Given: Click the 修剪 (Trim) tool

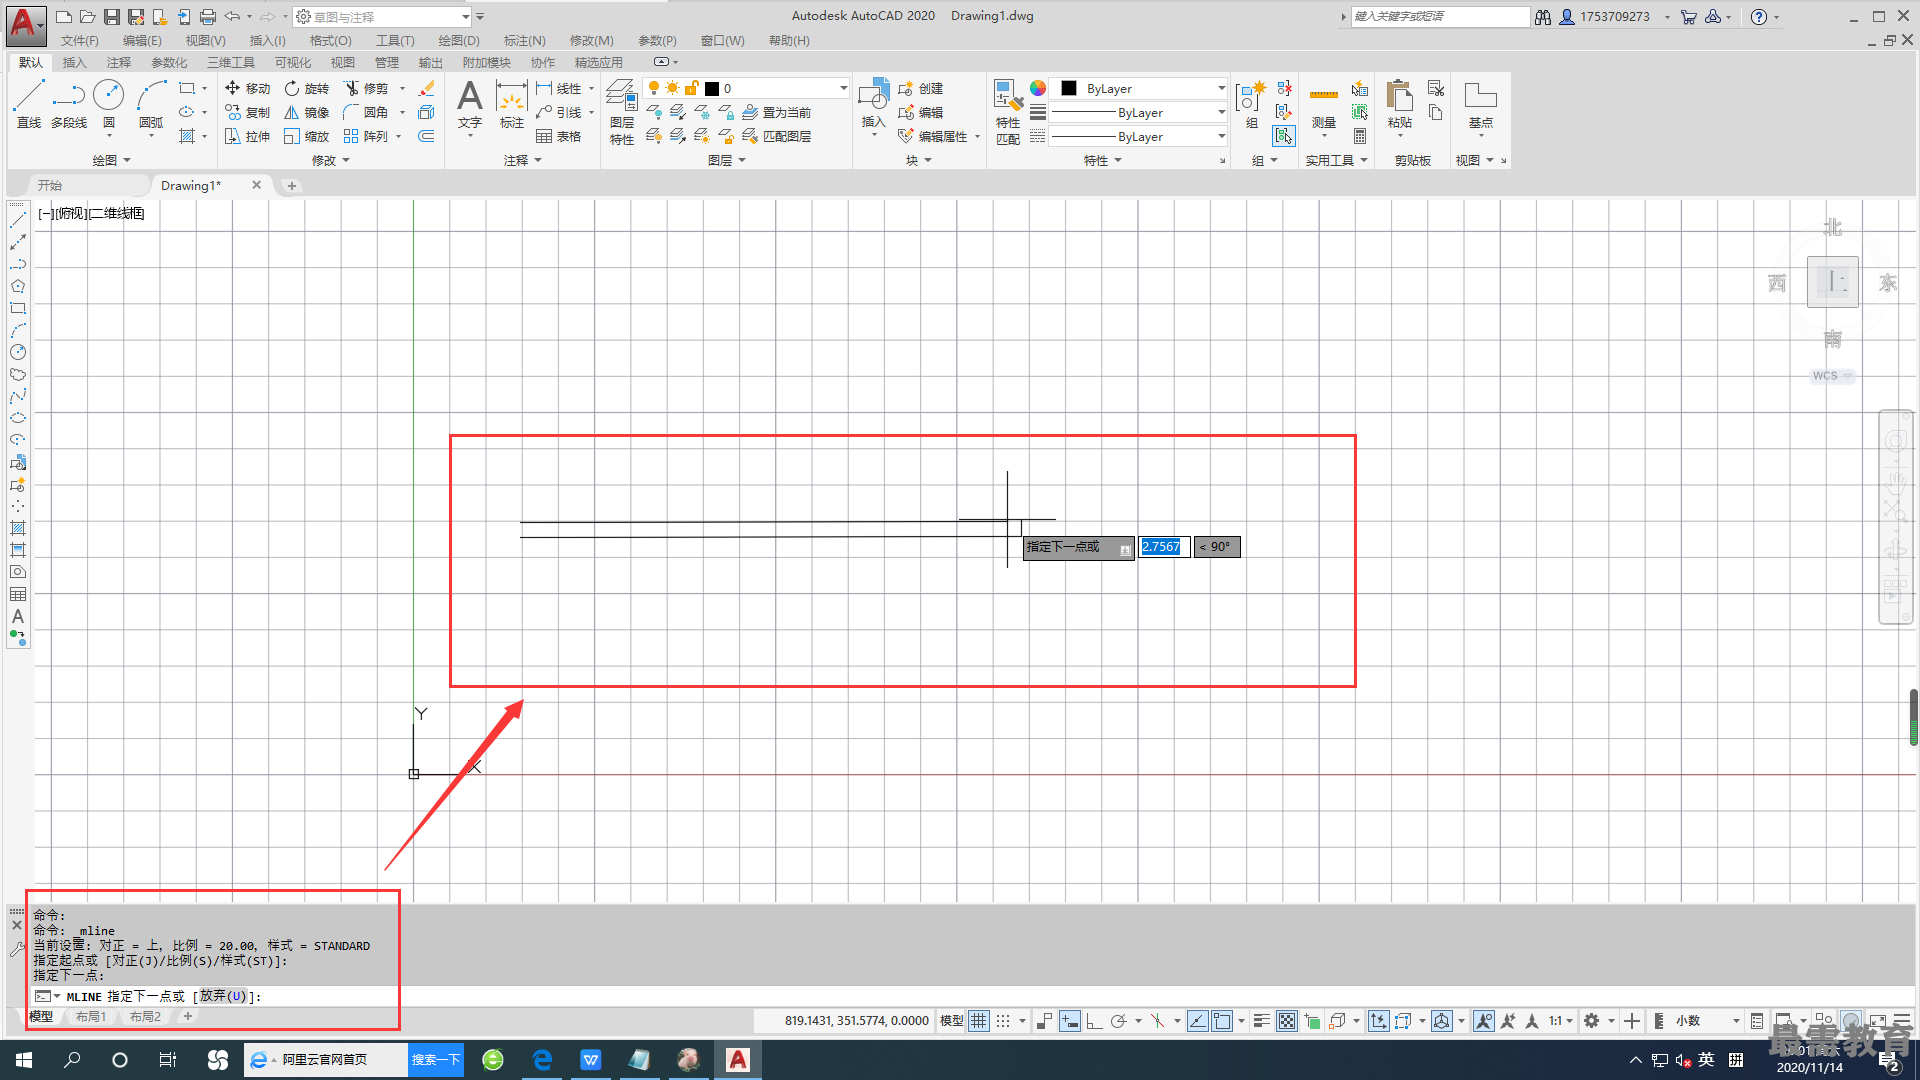Looking at the screenshot, I should (366, 88).
